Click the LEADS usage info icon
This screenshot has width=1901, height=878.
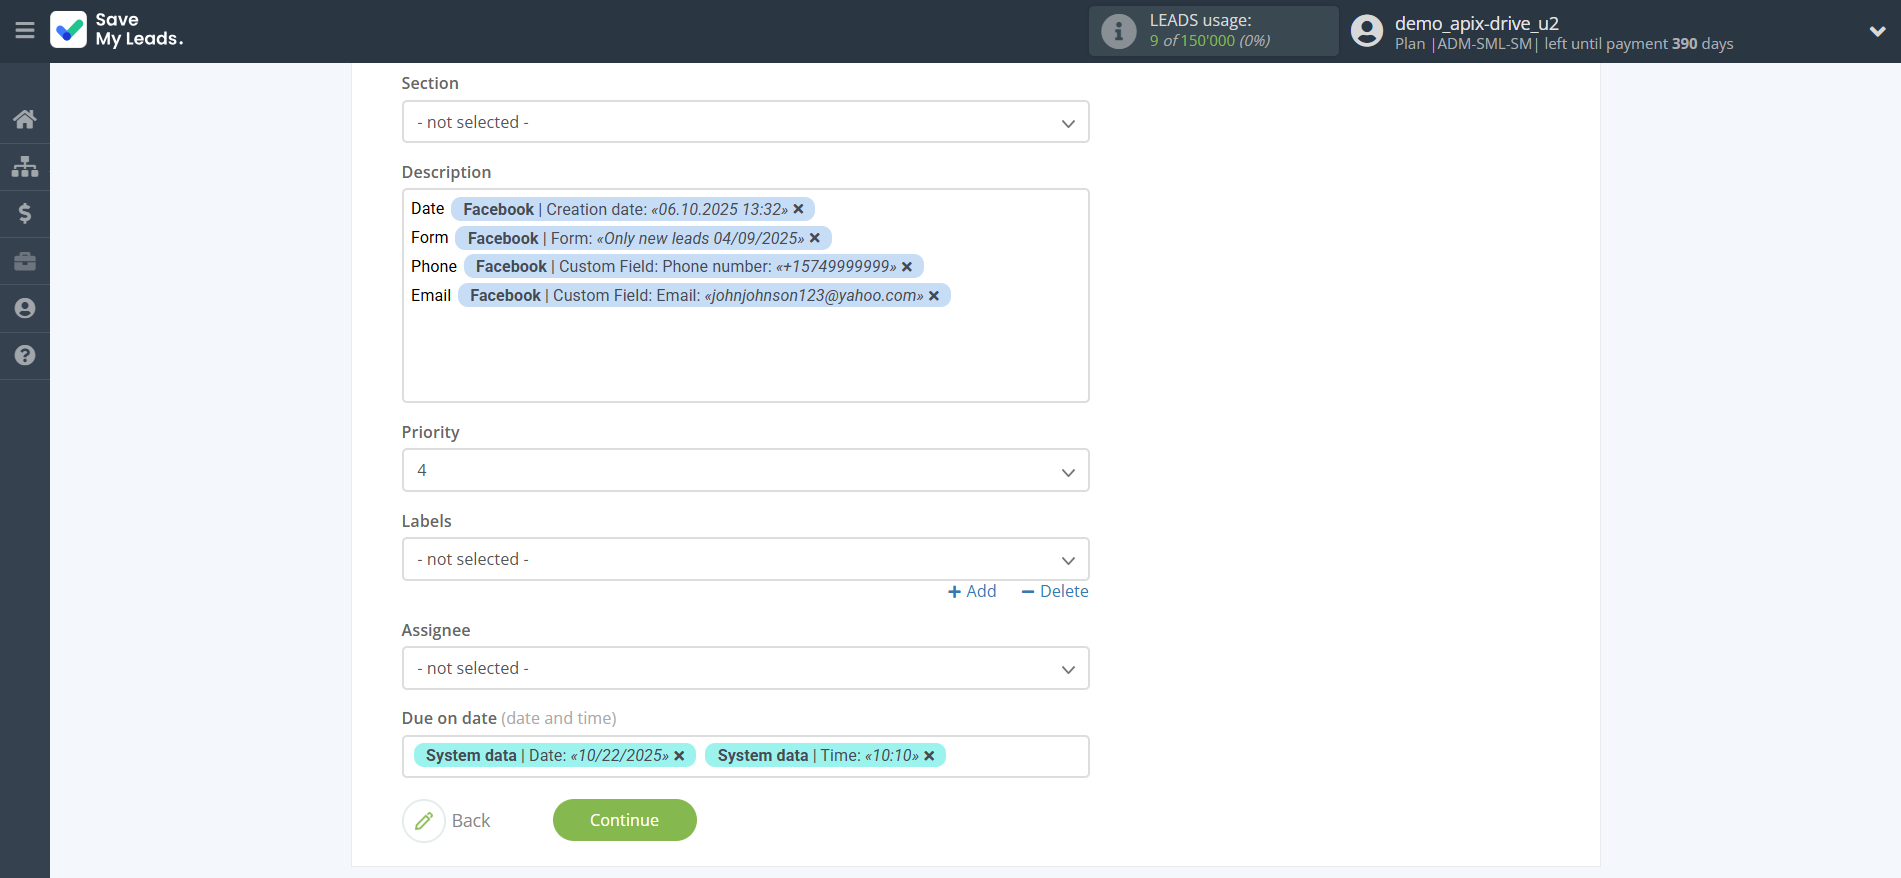click(1118, 31)
